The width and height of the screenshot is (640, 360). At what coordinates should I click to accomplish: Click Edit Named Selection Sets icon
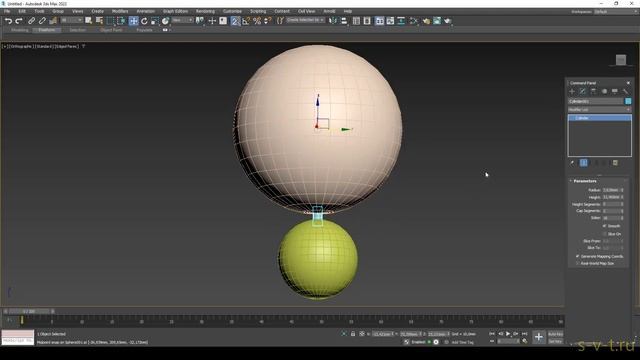coord(280,21)
